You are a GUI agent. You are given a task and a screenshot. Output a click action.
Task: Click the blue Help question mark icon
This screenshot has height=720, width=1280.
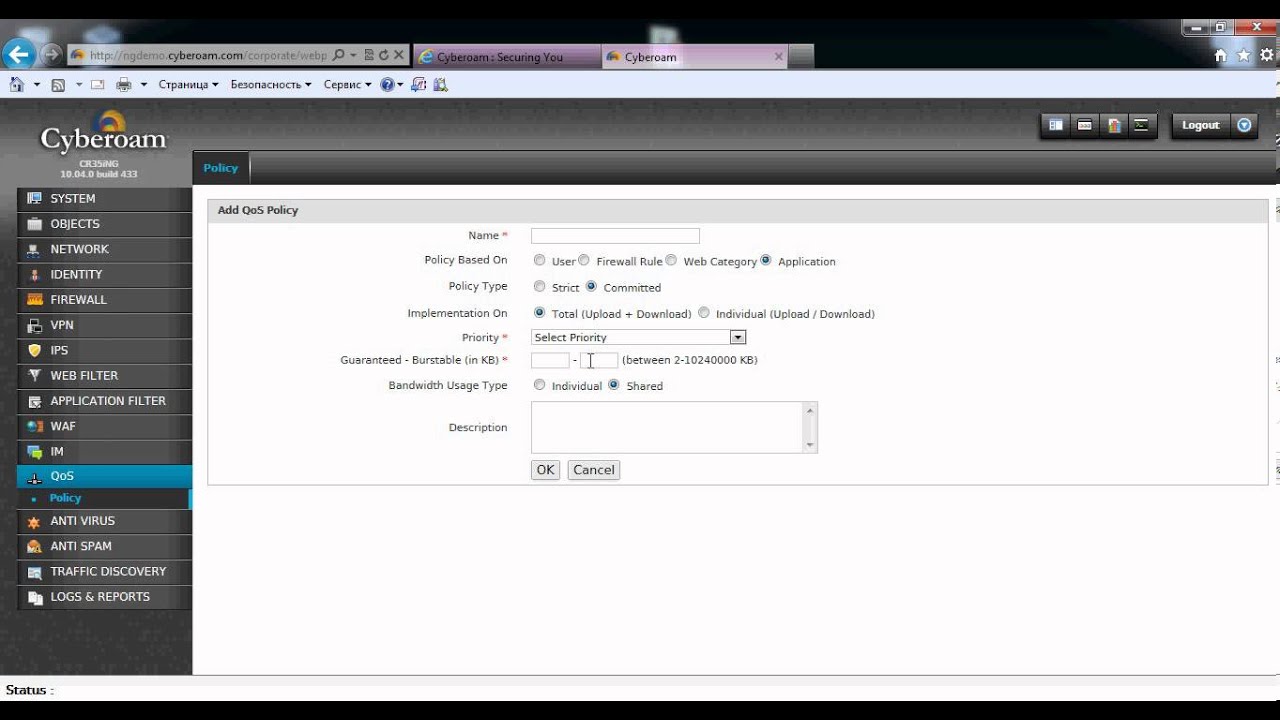(x=387, y=85)
